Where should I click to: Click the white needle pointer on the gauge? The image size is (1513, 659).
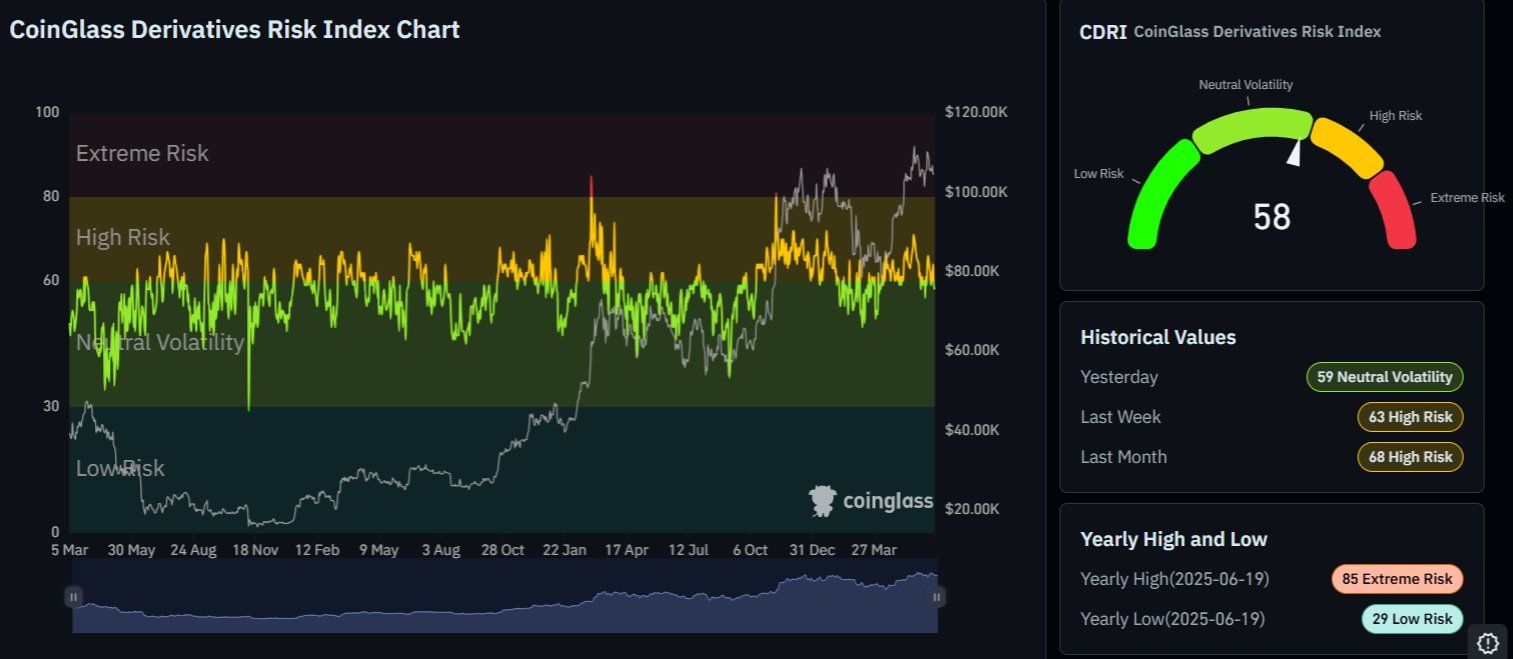1295,152
